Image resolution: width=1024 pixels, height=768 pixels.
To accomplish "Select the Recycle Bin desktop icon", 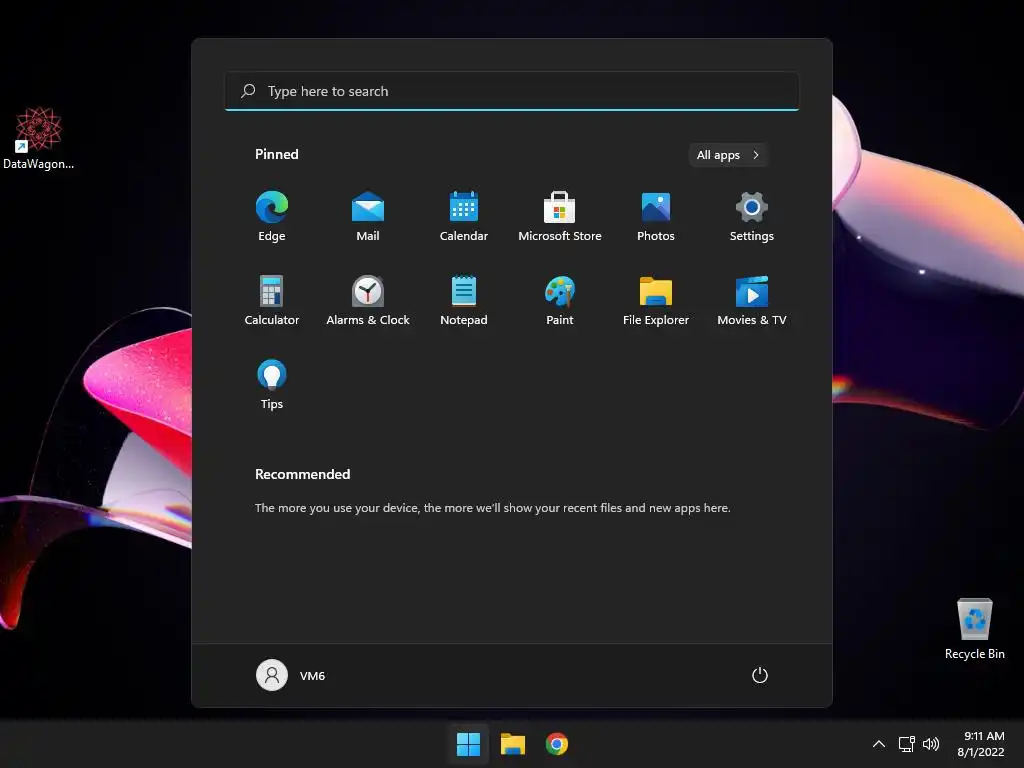I will pos(974,630).
